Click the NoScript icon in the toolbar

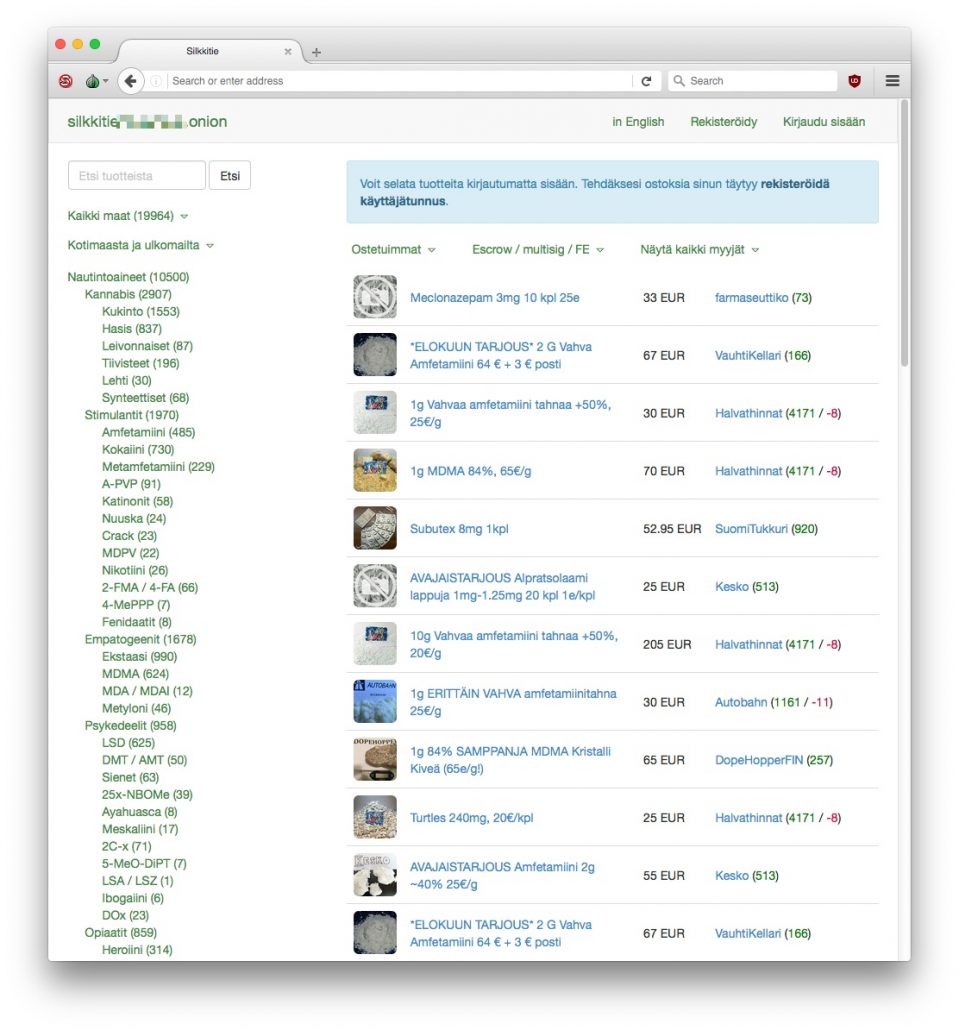coord(66,81)
